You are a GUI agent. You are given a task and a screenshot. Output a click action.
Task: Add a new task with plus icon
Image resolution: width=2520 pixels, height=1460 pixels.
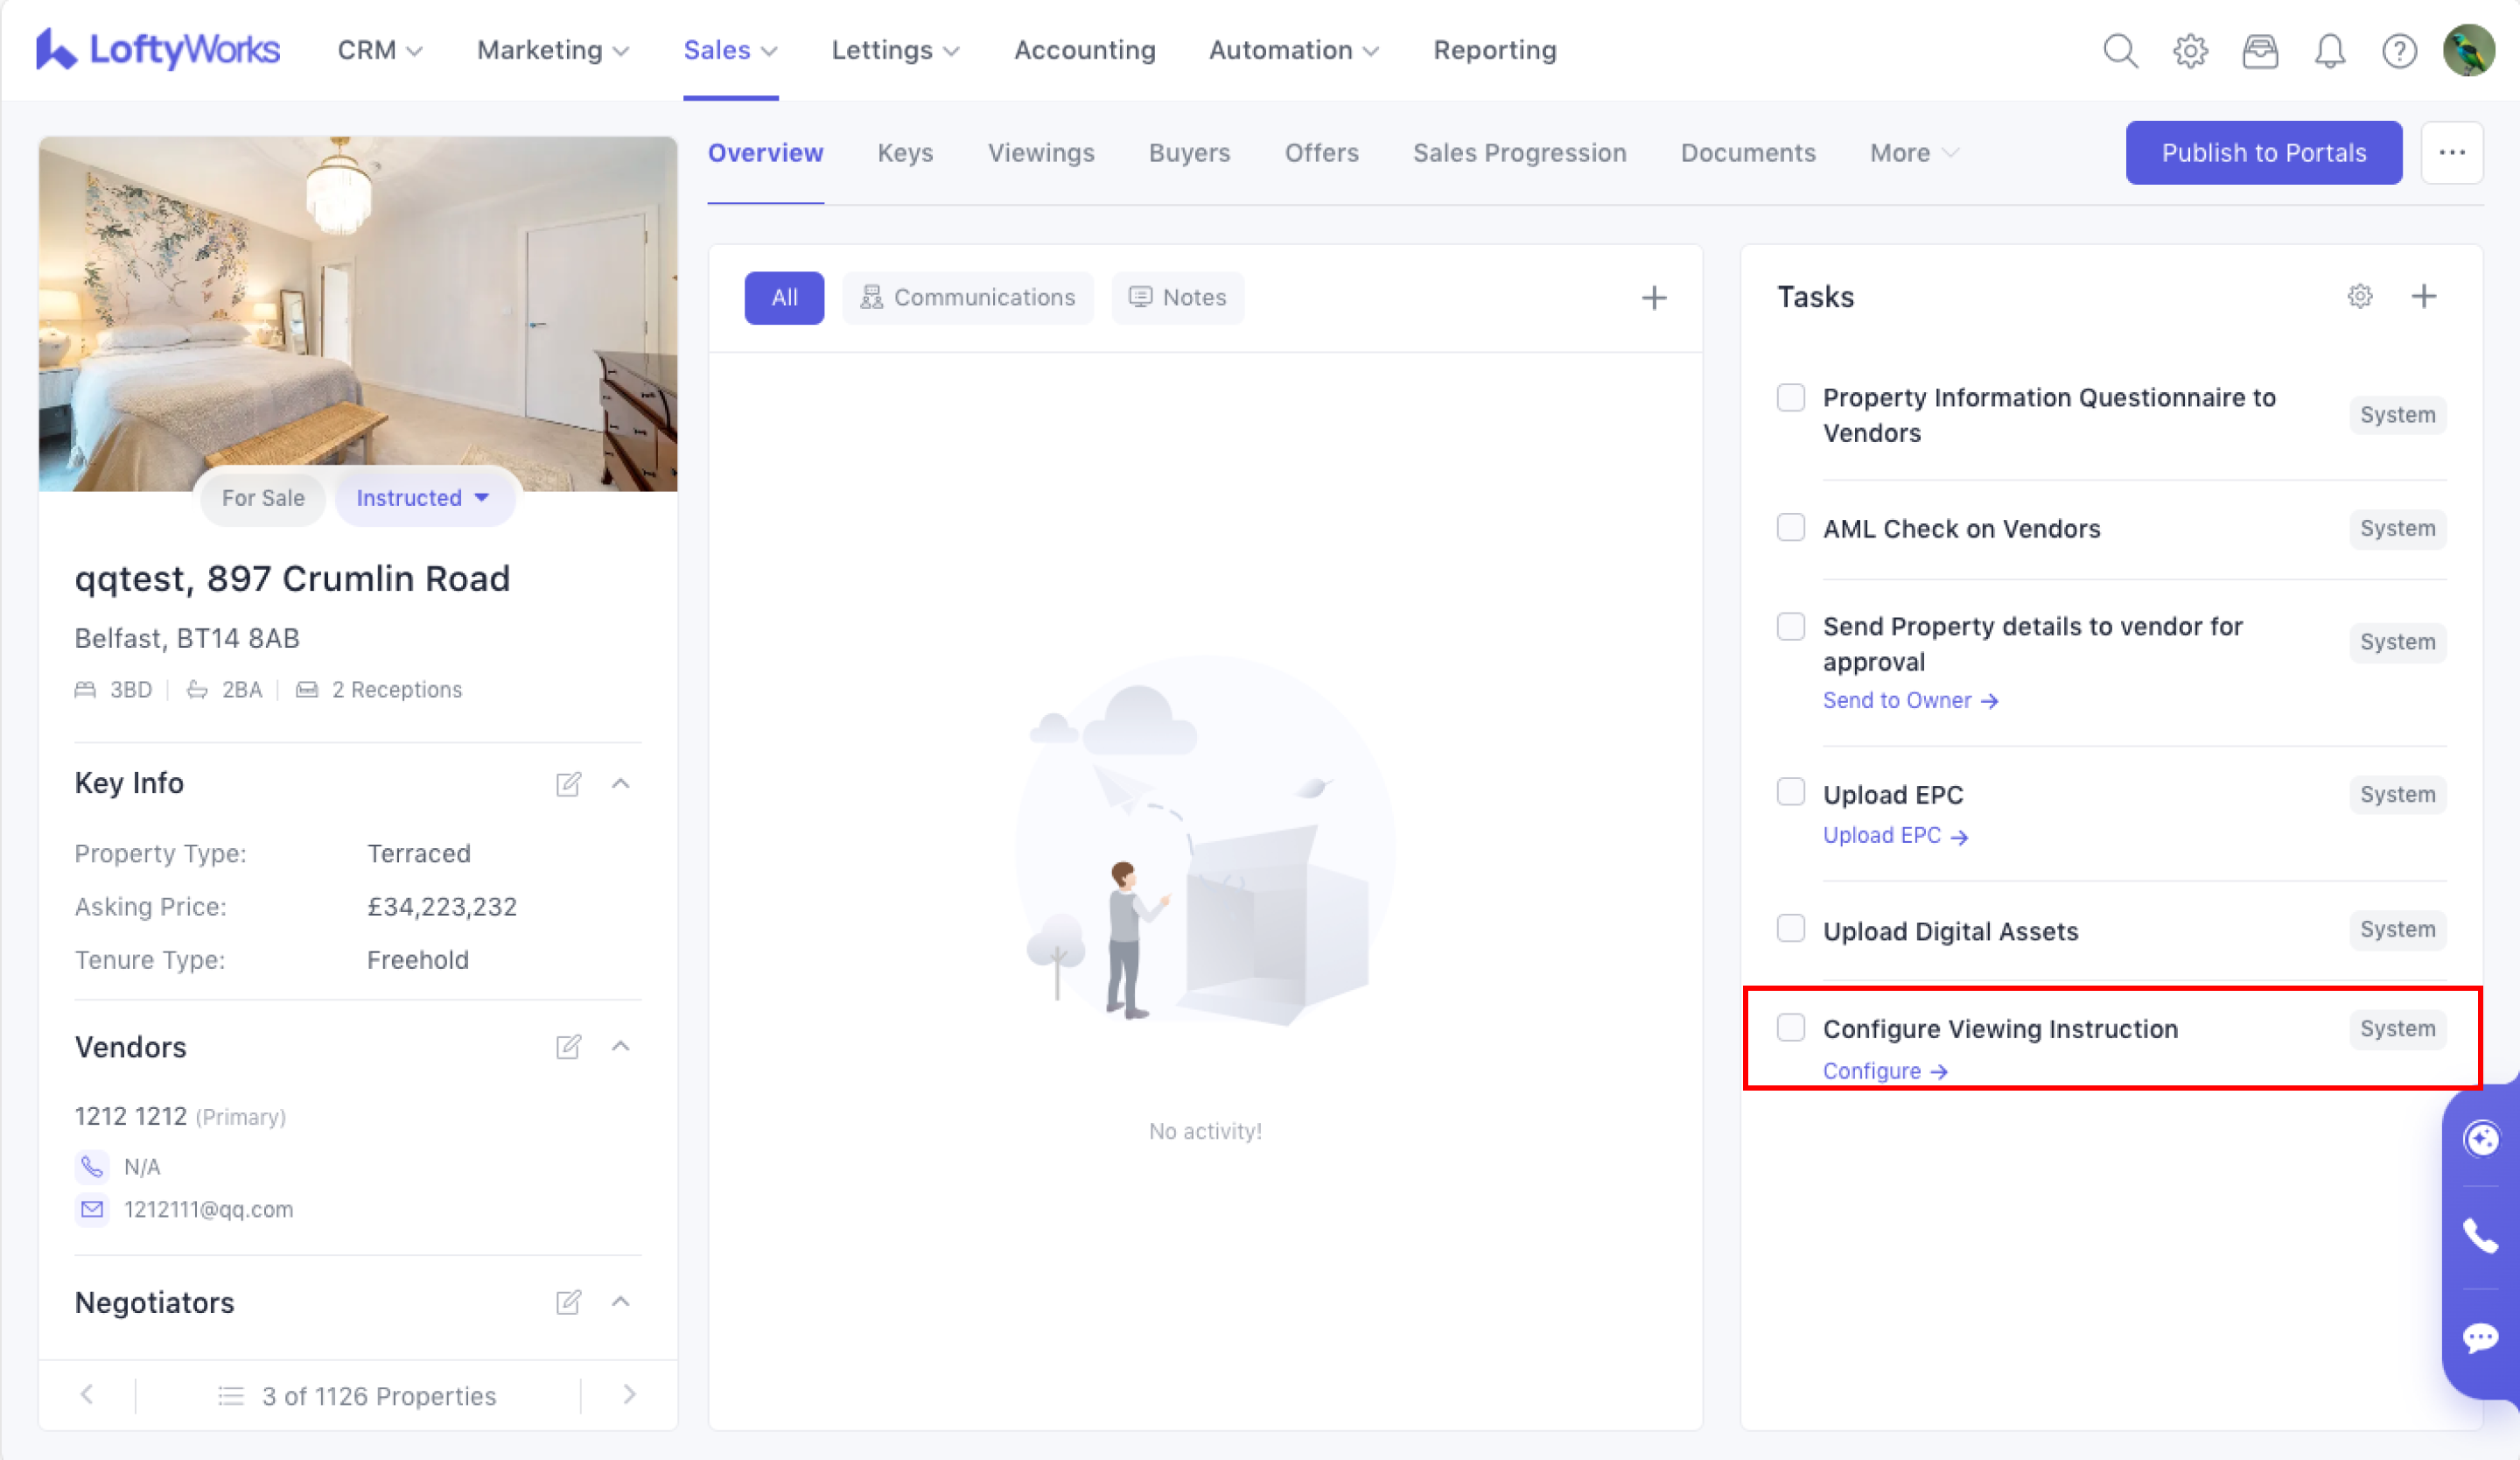[2423, 296]
